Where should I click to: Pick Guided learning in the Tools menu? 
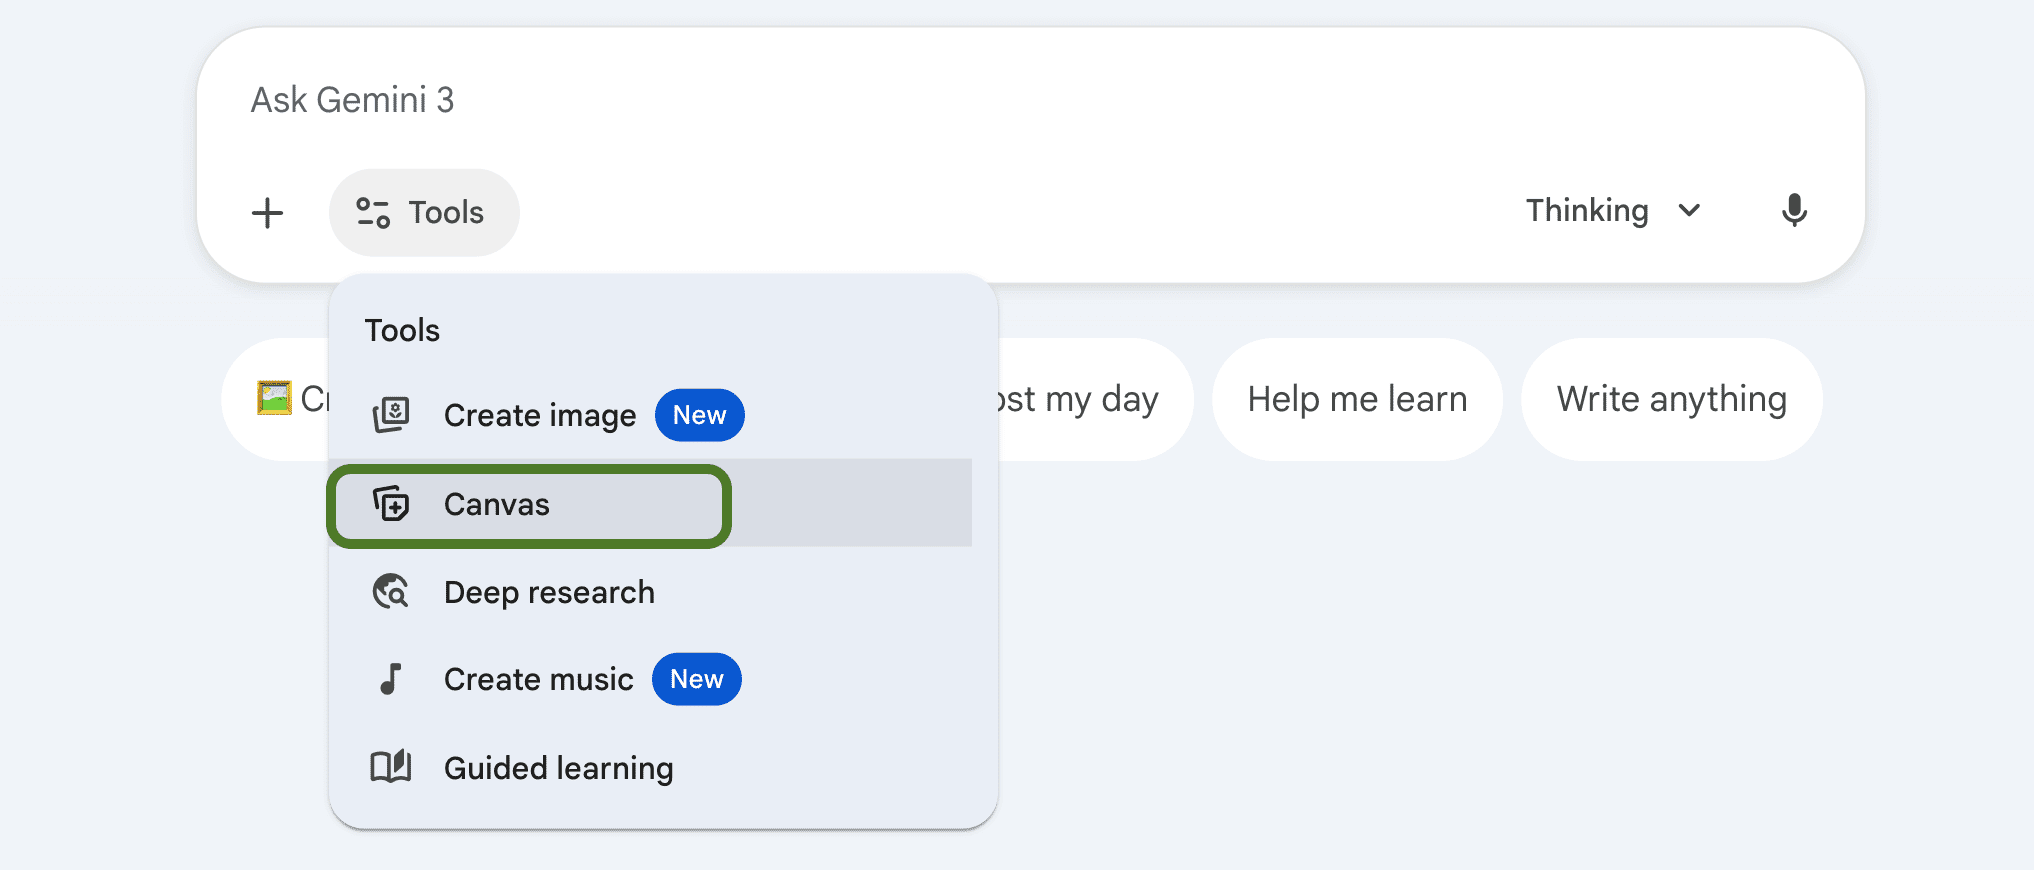[x=558, y=768]
